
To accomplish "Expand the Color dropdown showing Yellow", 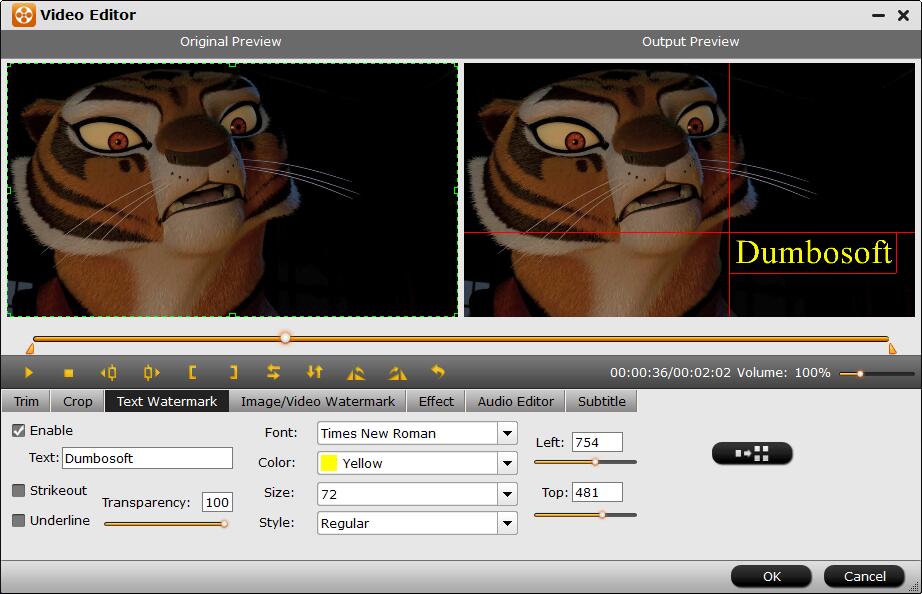I will click(507, 464).
